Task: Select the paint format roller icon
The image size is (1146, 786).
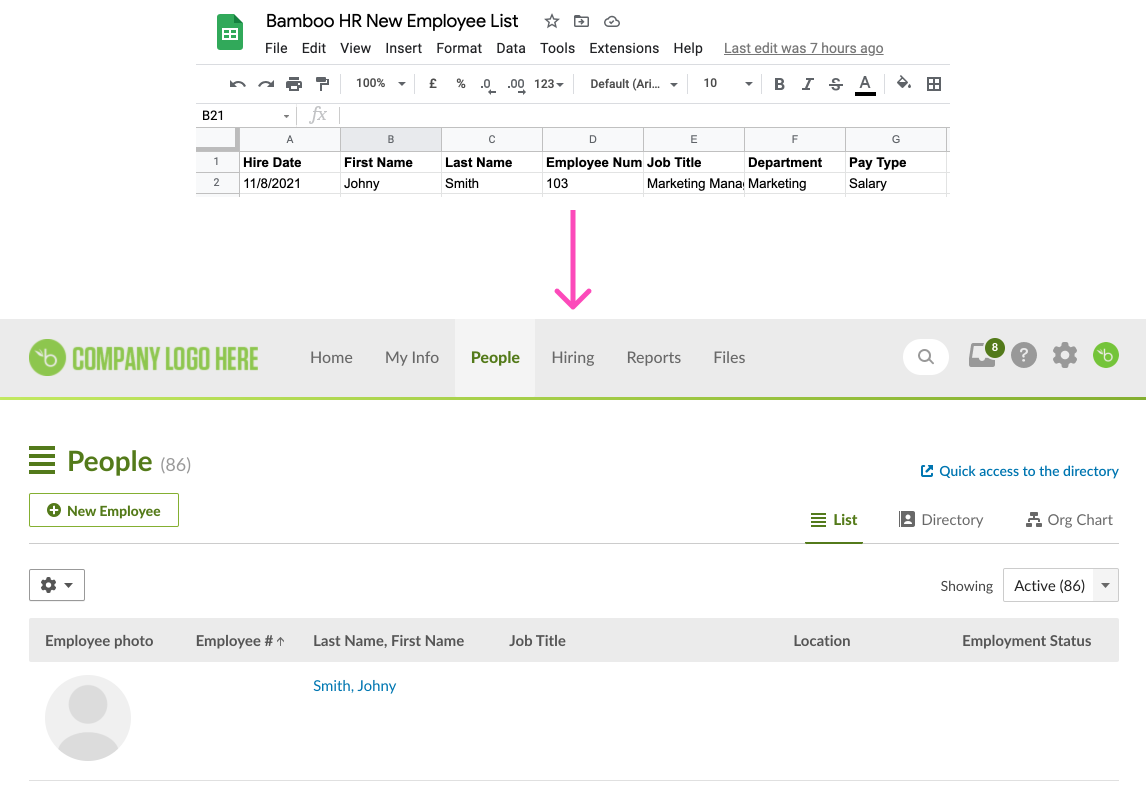Action: pos(322,84)
